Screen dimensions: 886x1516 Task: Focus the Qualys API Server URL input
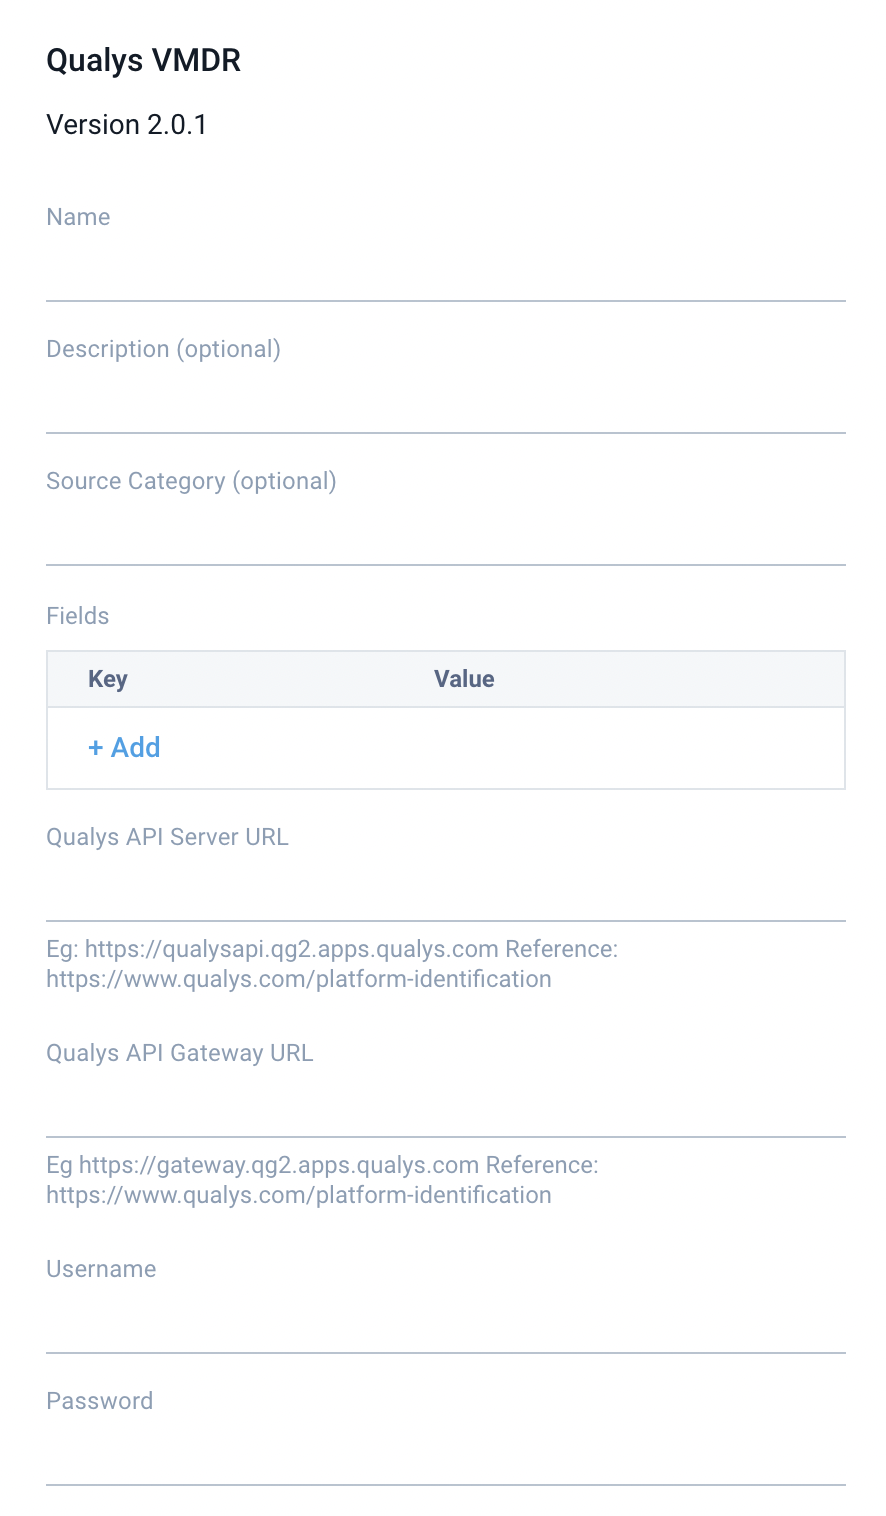445,893
